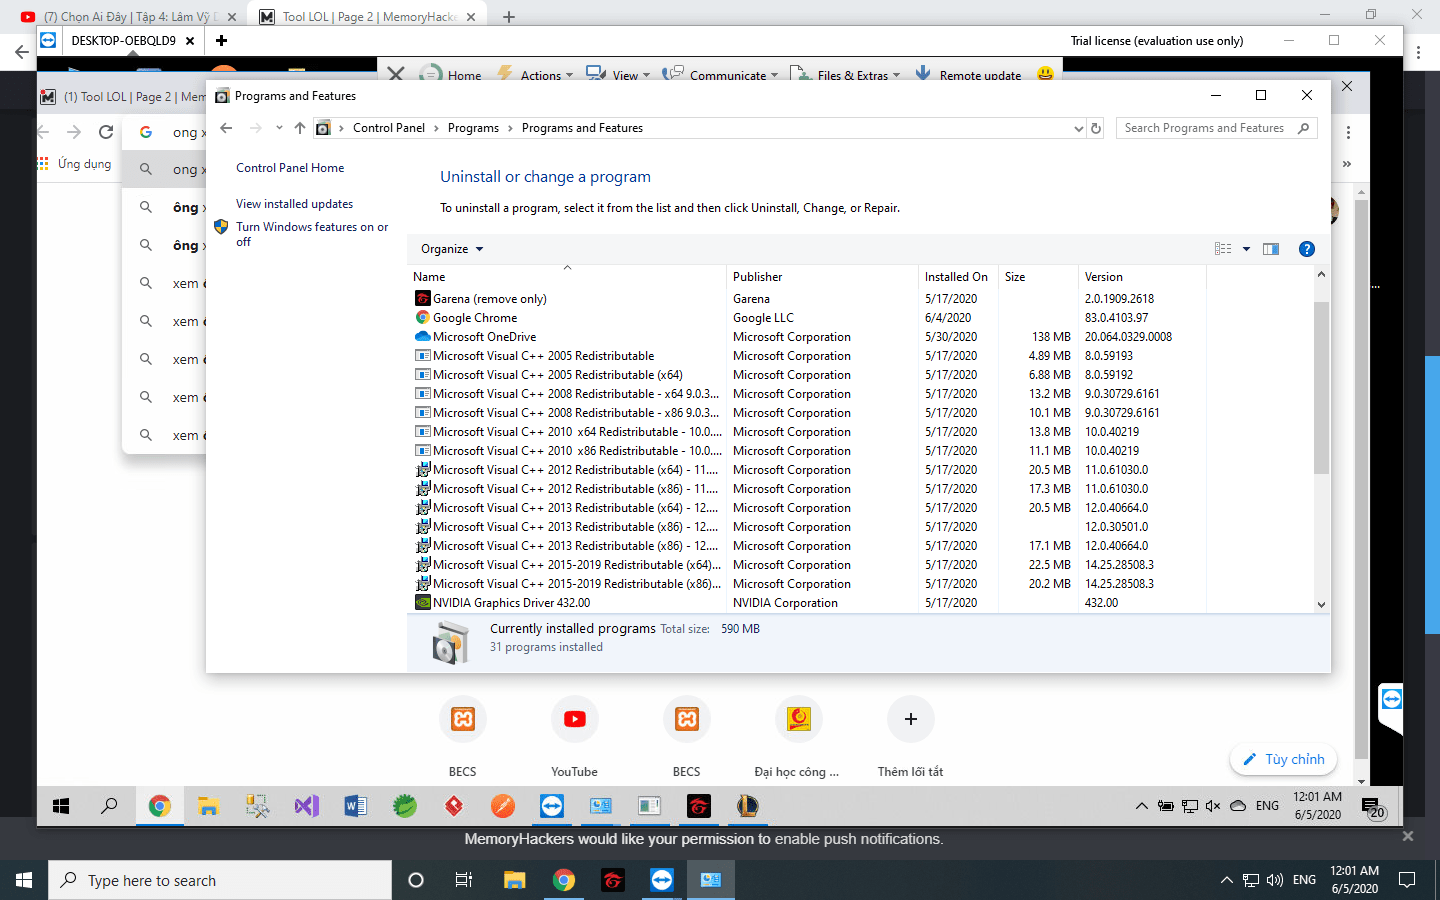Expand the TeamViewer View menu
Screen dimensions: 1440x900
(618, 75)
